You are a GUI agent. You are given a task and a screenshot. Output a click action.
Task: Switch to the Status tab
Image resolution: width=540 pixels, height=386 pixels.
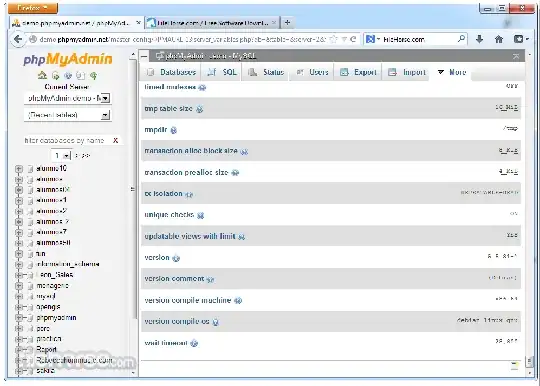coord(266,72)
